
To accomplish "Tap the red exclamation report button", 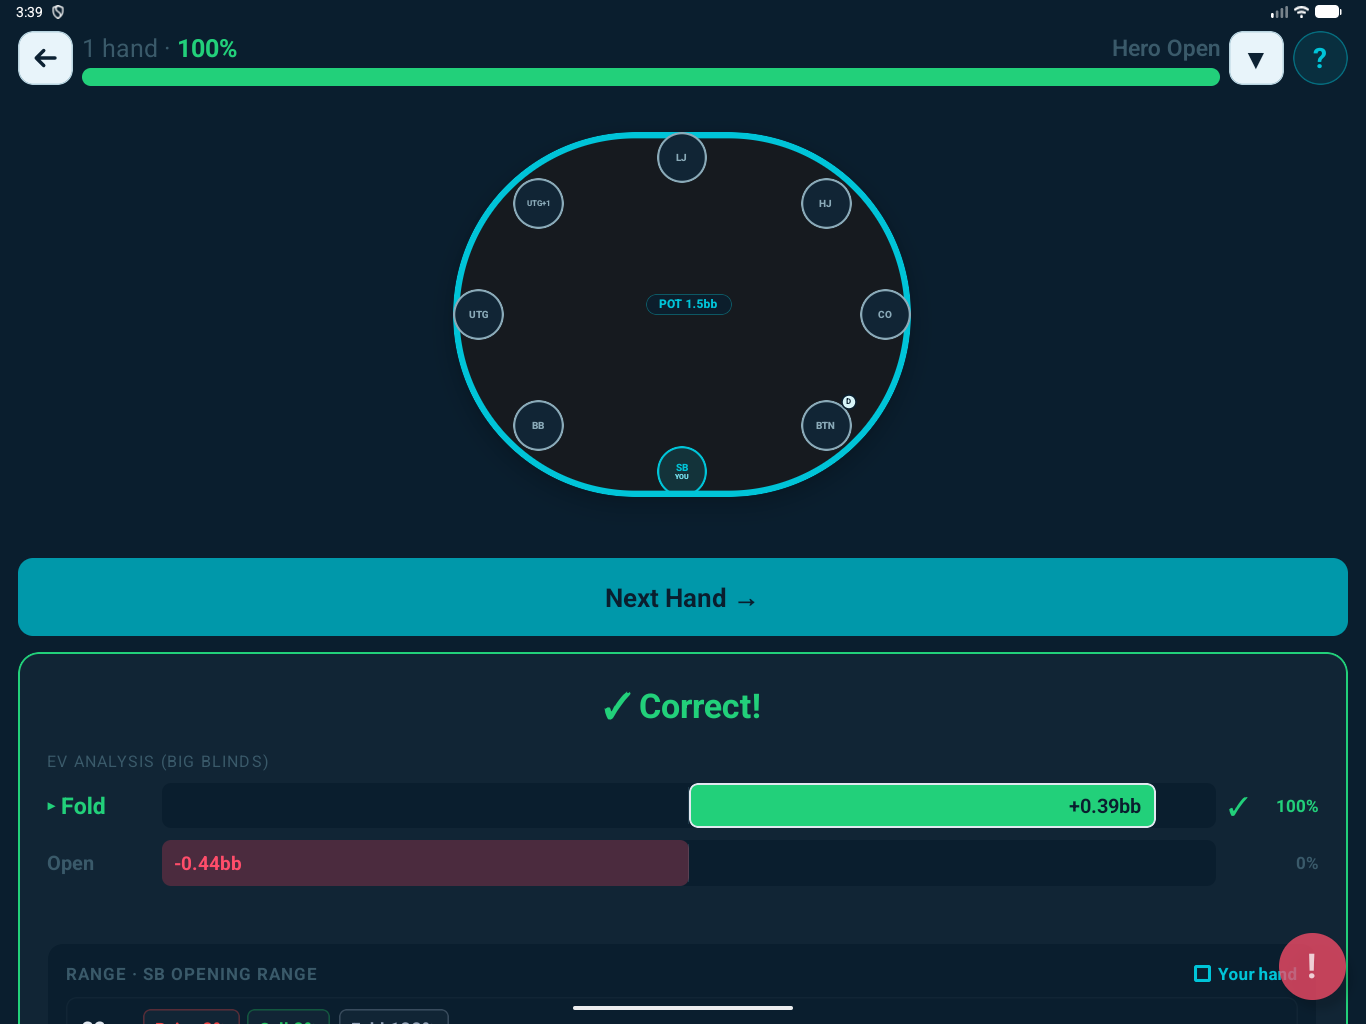I will pyautogui.click(x=1311, y=966).
